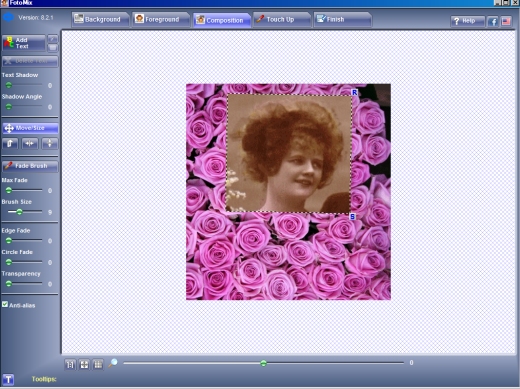
Task: Click the fit-to-window zoom icon
Action: (x=84, y=365)
